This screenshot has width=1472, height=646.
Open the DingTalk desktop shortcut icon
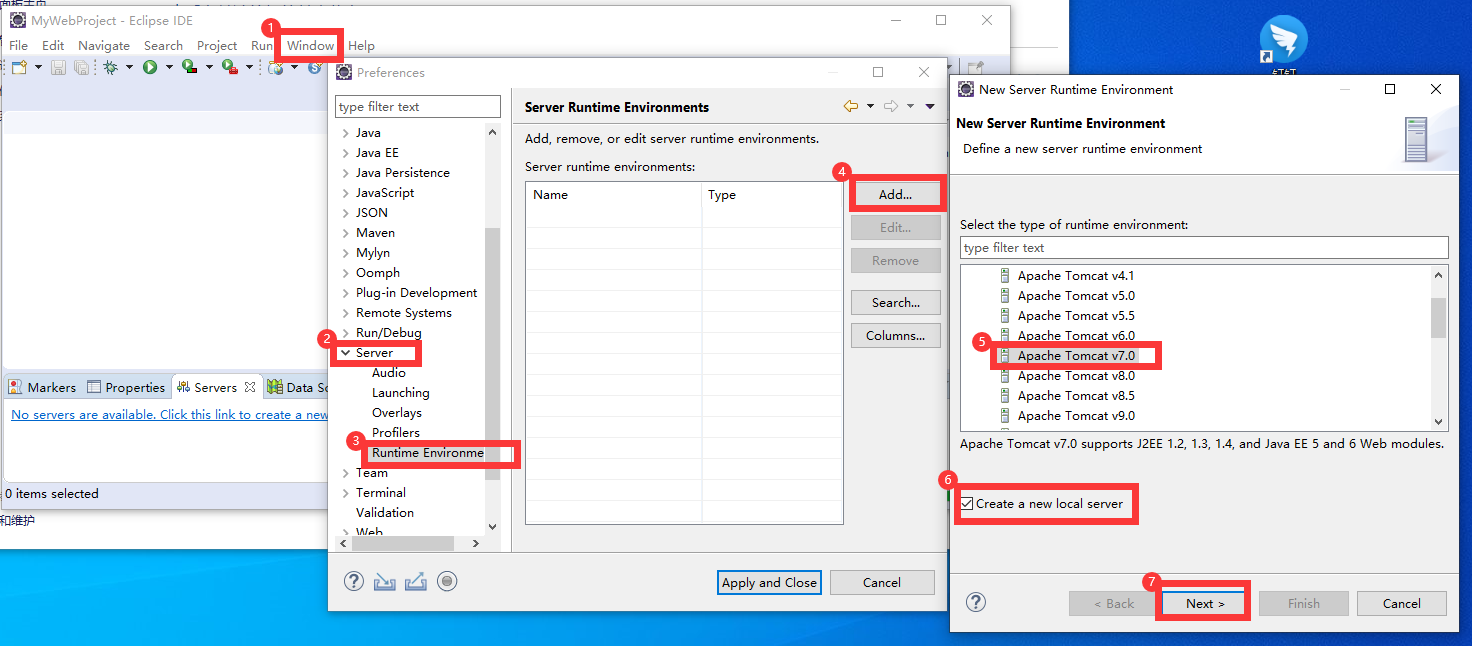tap(1283, 41)
